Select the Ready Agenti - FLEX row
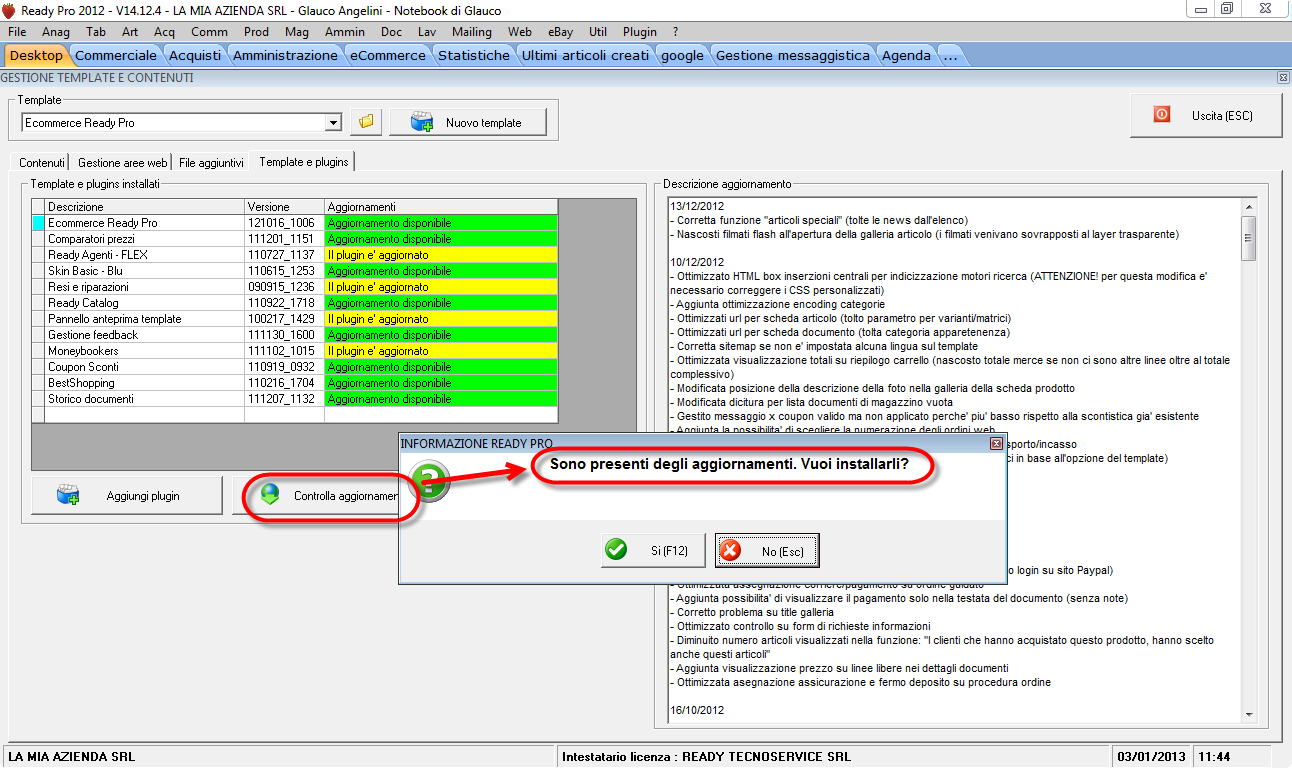Image resolution: width=1292 pixels, height=768 pixels. point(295,255)
